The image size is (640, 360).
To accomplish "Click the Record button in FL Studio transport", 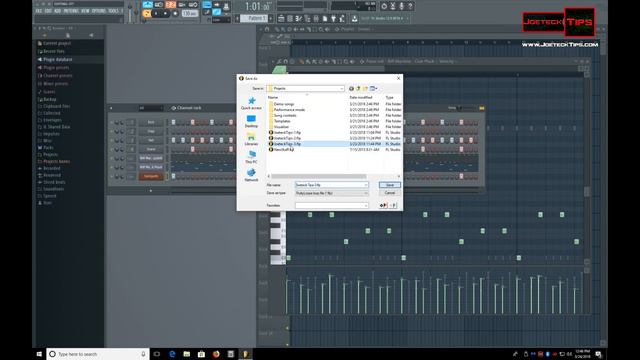I will [x=176, y=13].
